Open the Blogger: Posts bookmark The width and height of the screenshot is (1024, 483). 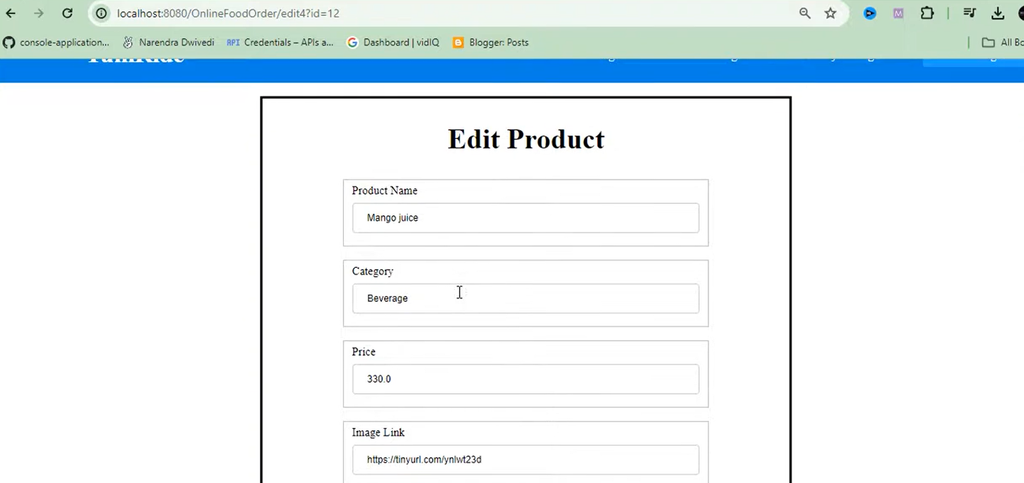point(490,42)
